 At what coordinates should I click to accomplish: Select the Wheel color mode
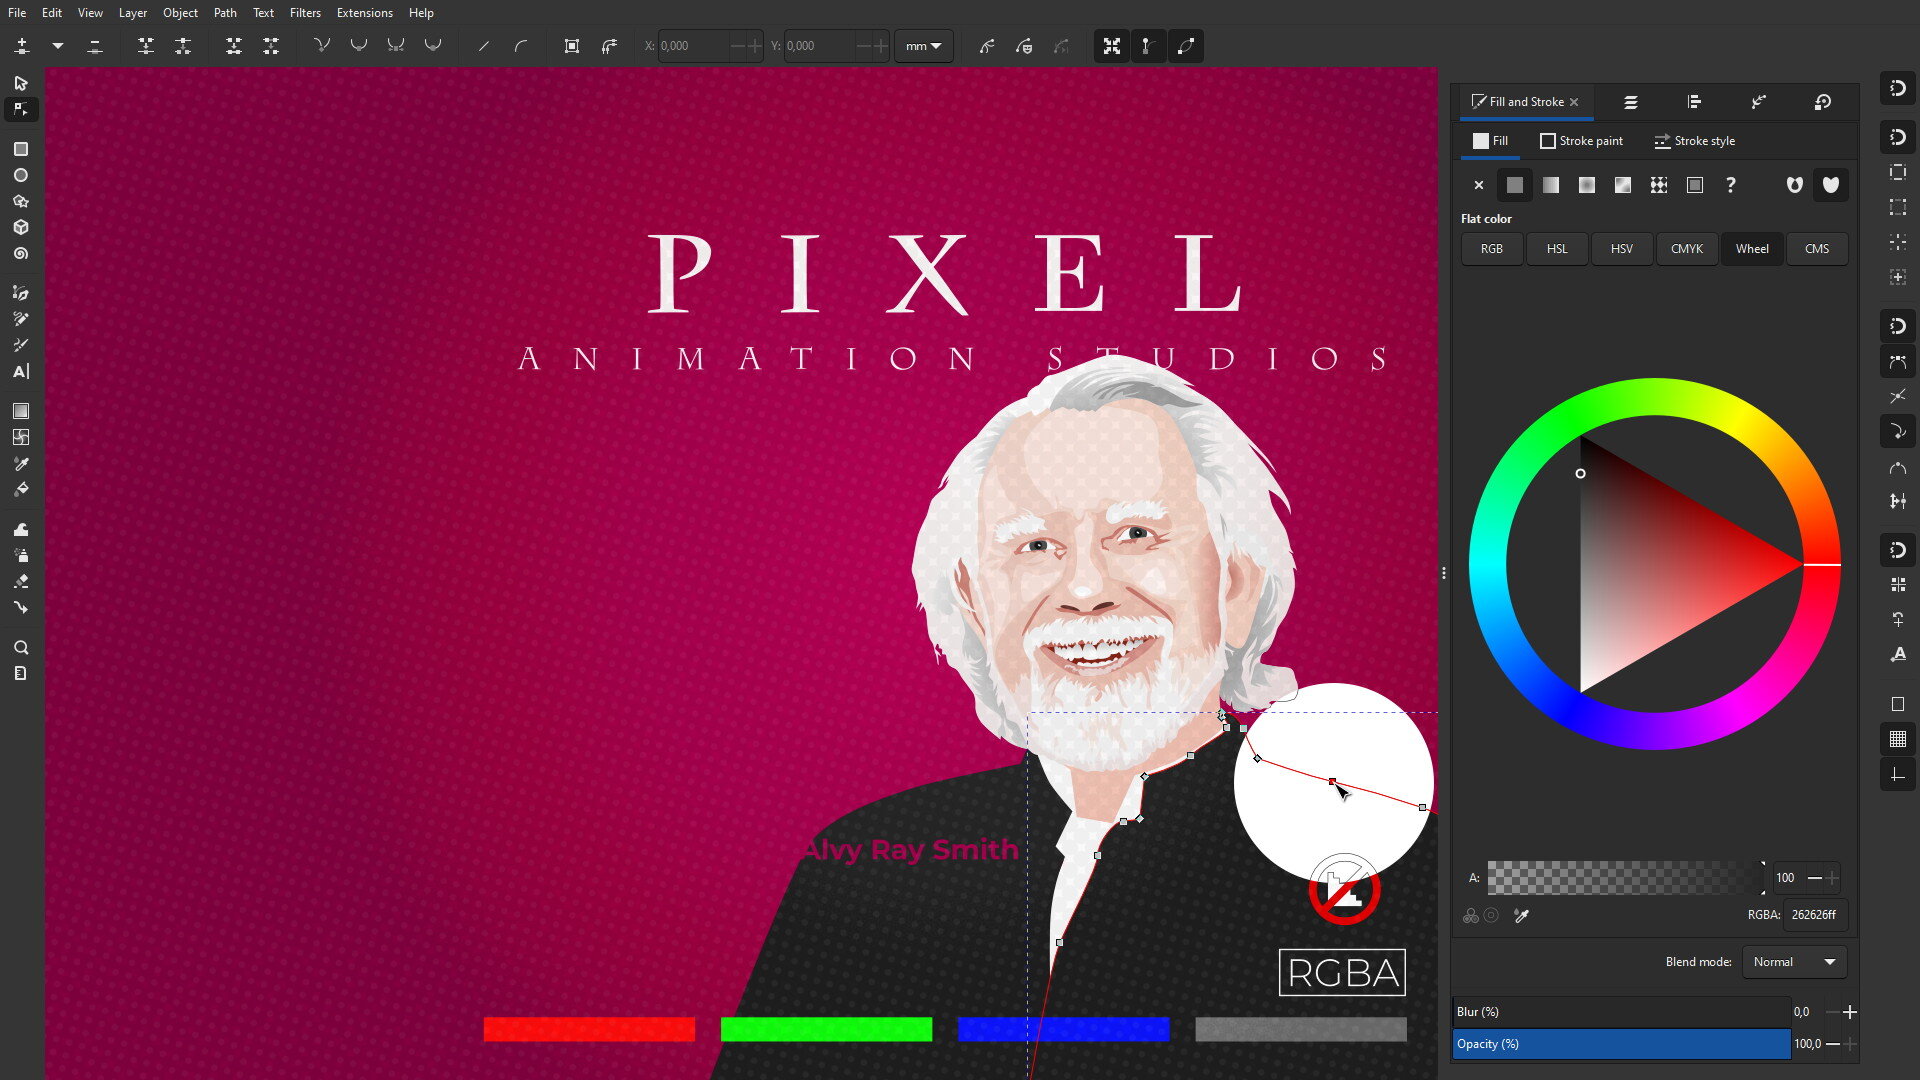tap(1752, 249)
